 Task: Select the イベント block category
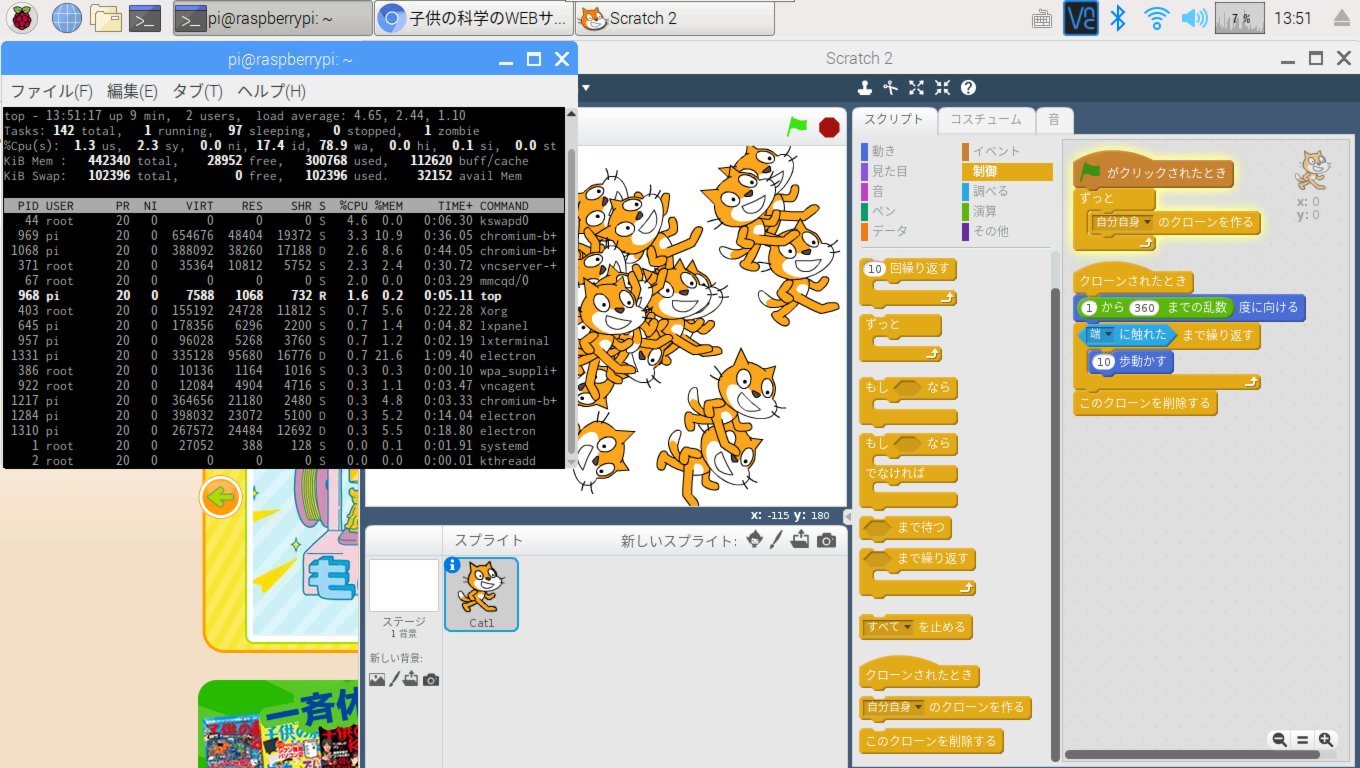click(996, 151)
